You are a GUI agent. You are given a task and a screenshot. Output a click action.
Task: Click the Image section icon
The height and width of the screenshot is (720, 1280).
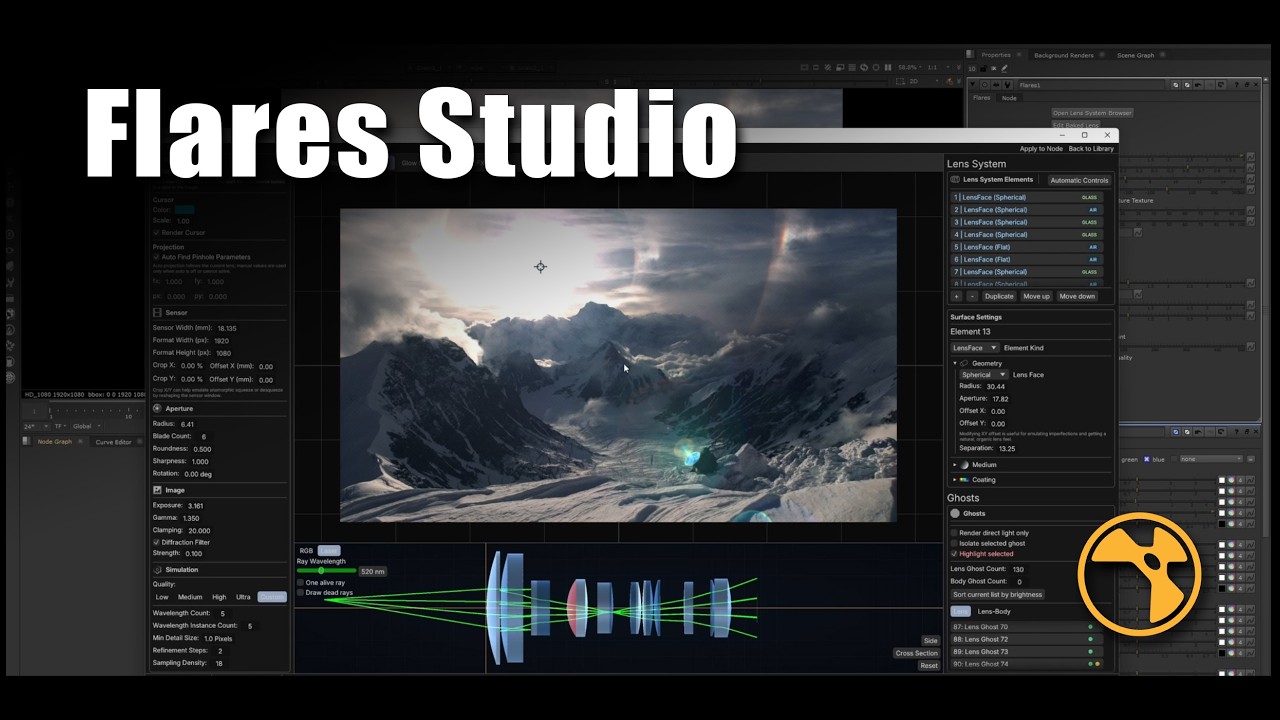pyautogui.click(x=157, y=491)
